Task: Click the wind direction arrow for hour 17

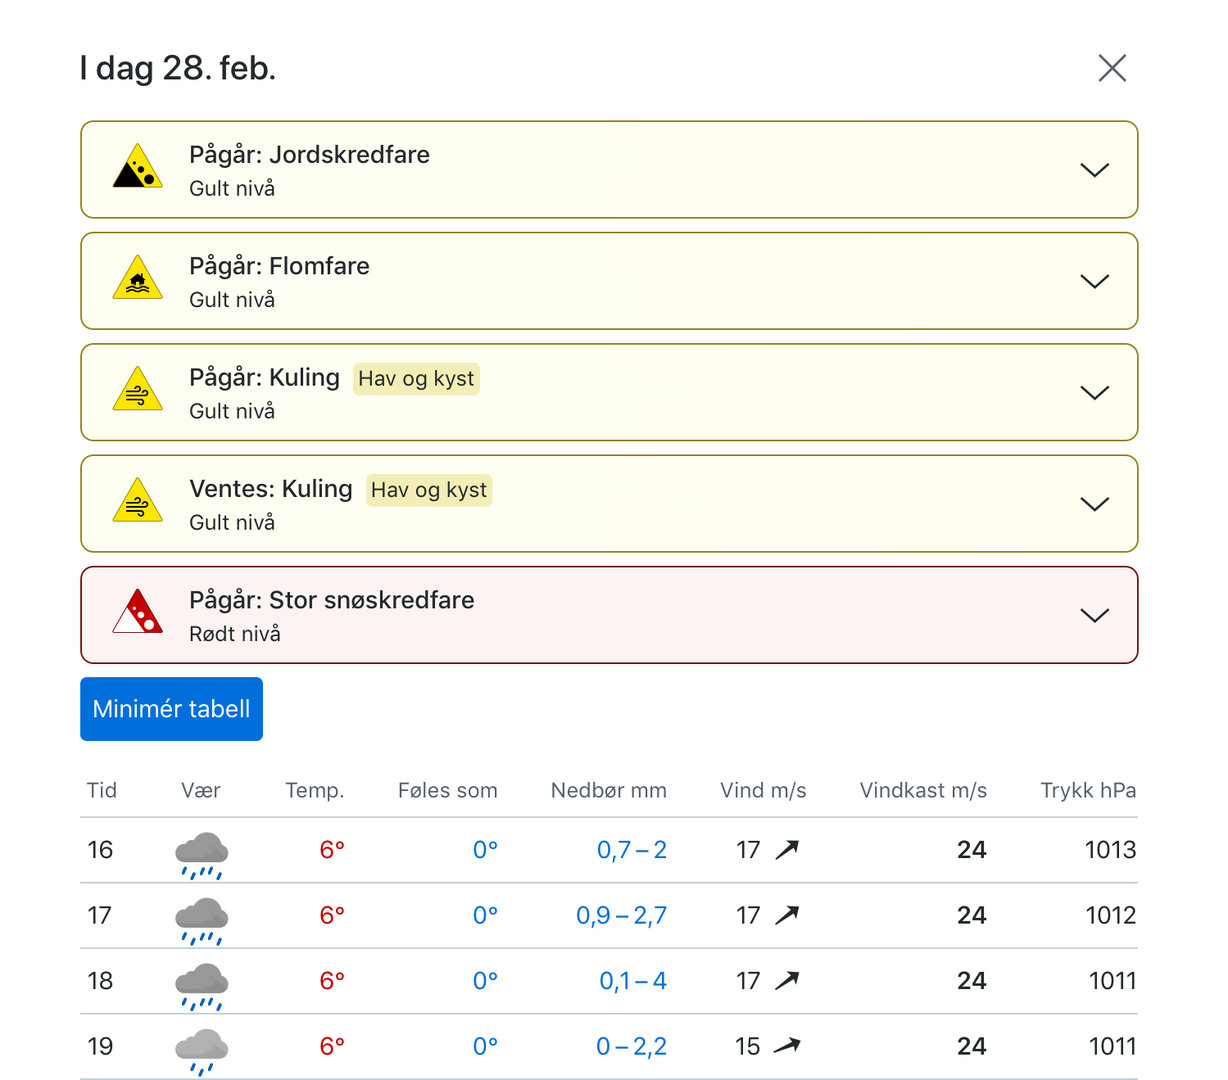Action: pos(787,915)
